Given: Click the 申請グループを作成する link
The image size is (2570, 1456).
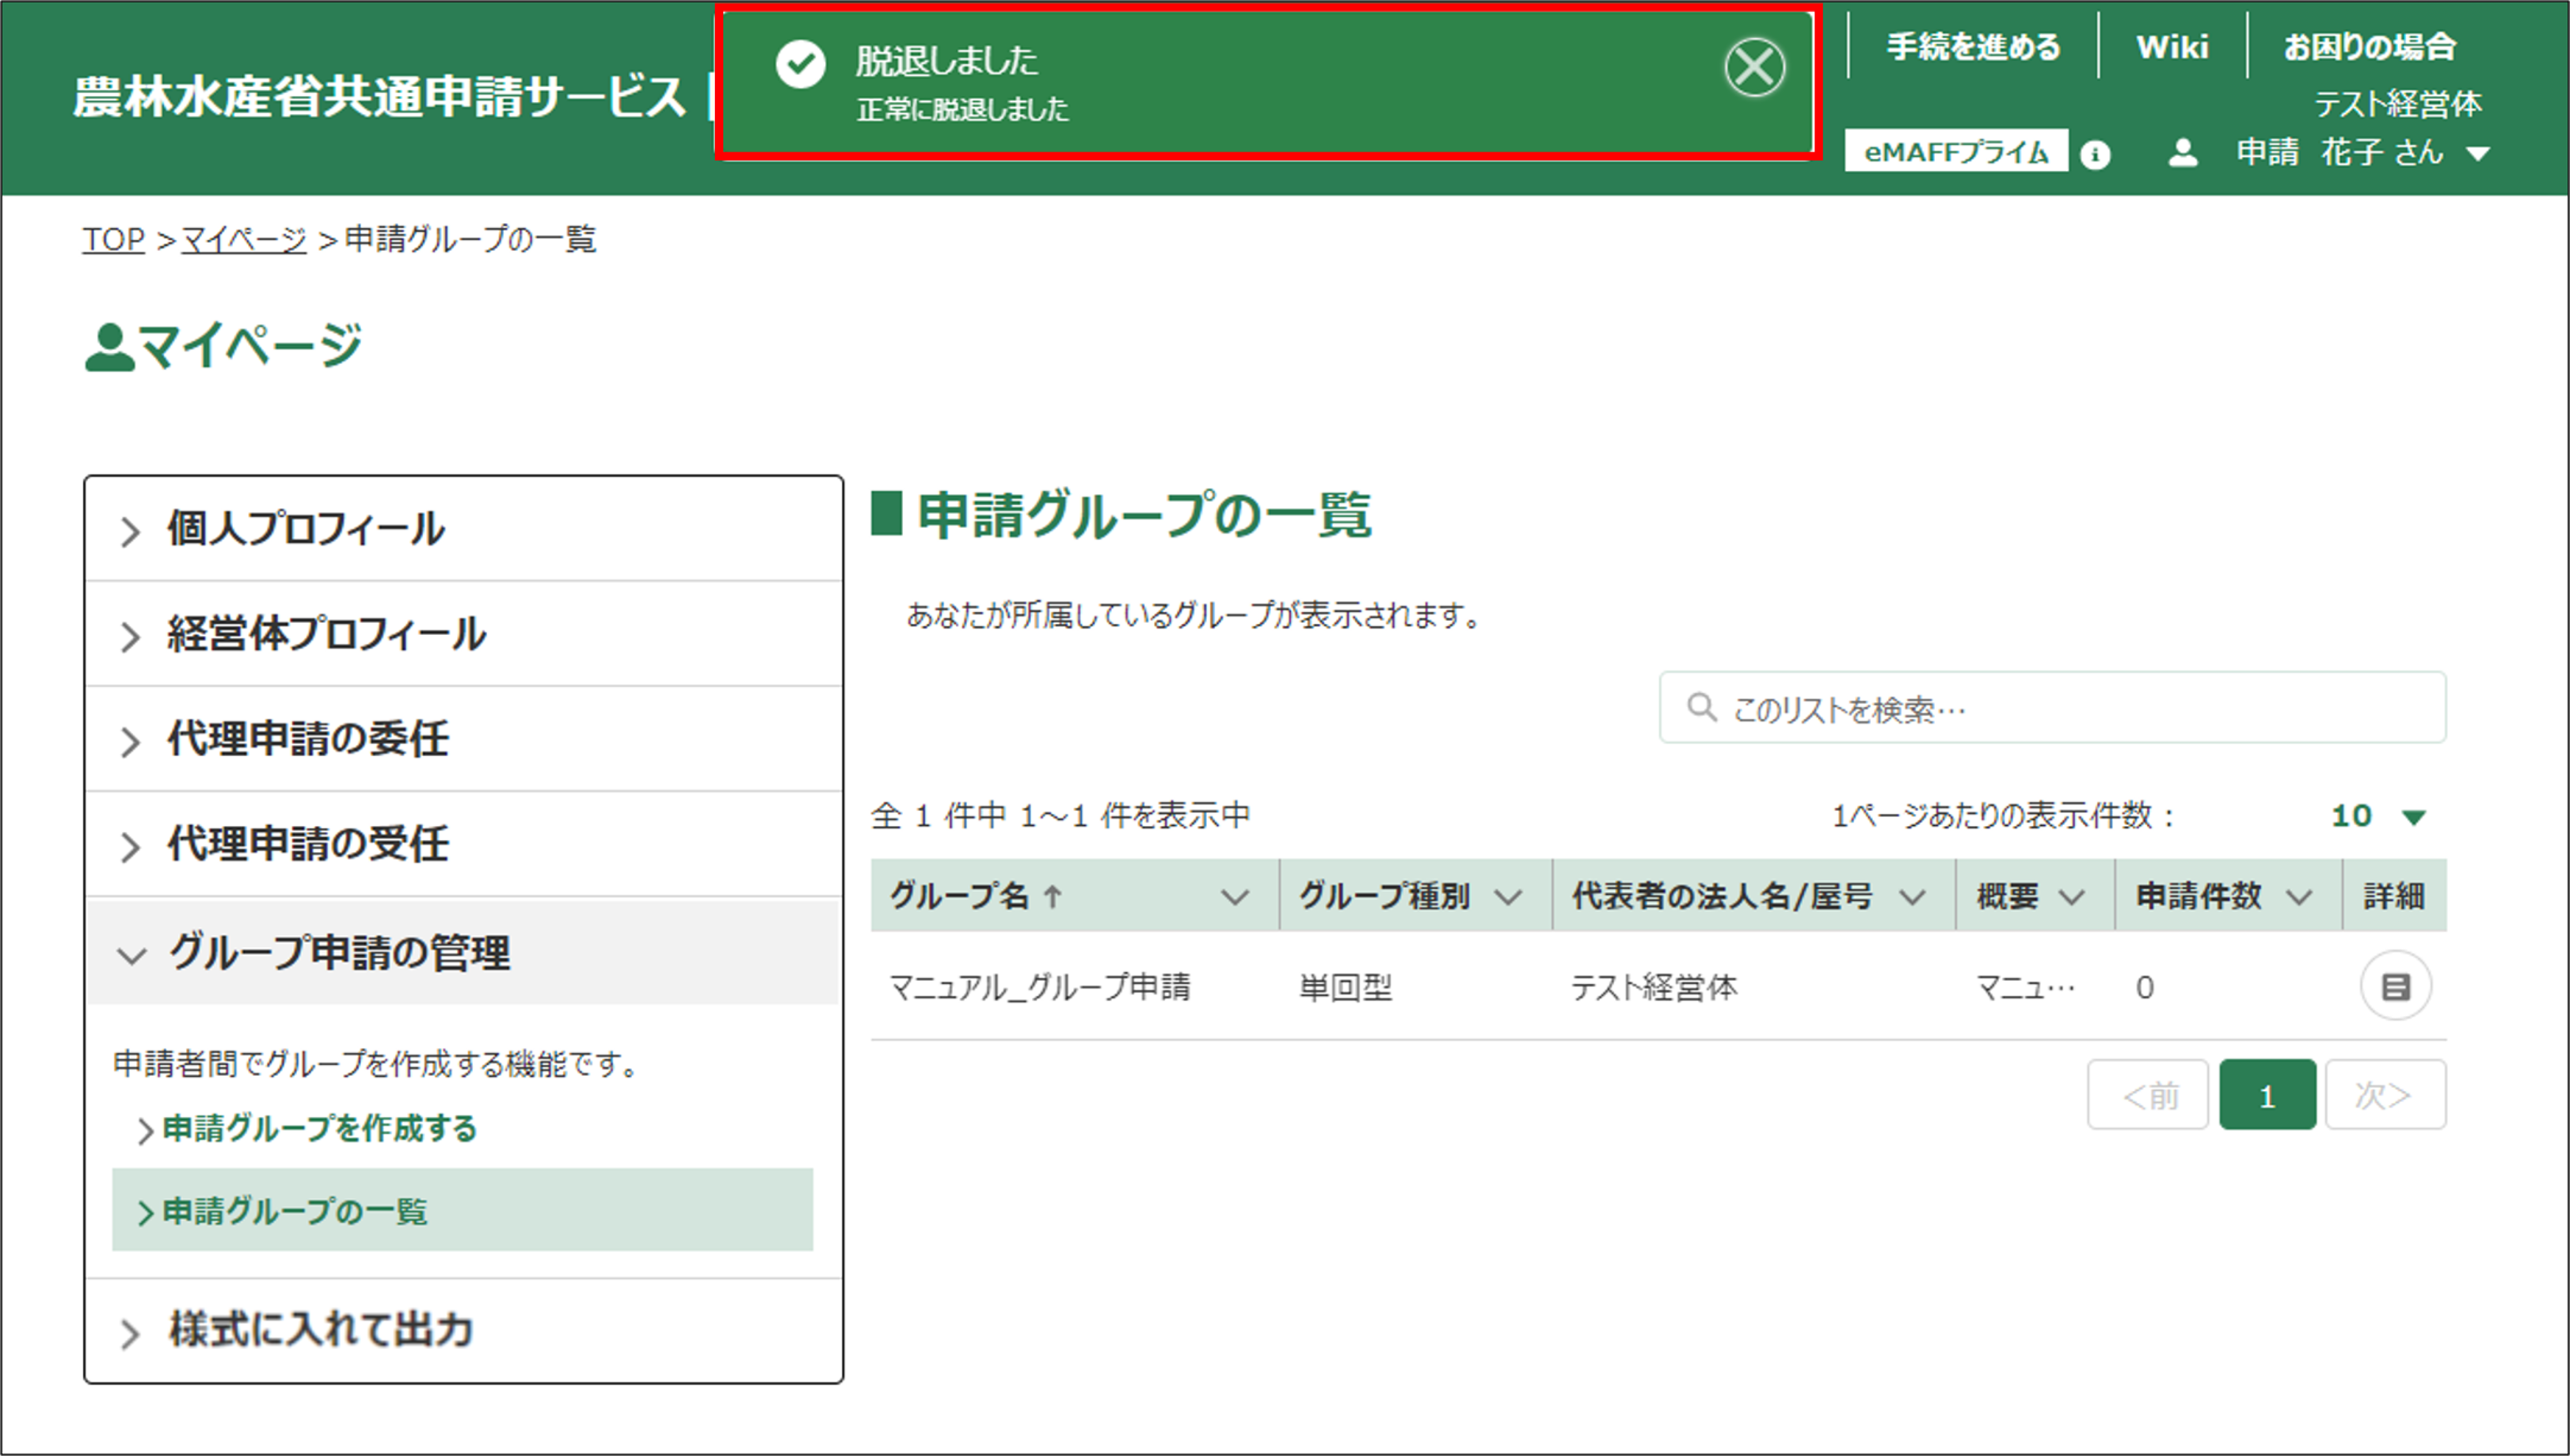Looking at the screenshot, I should 318,1128.
